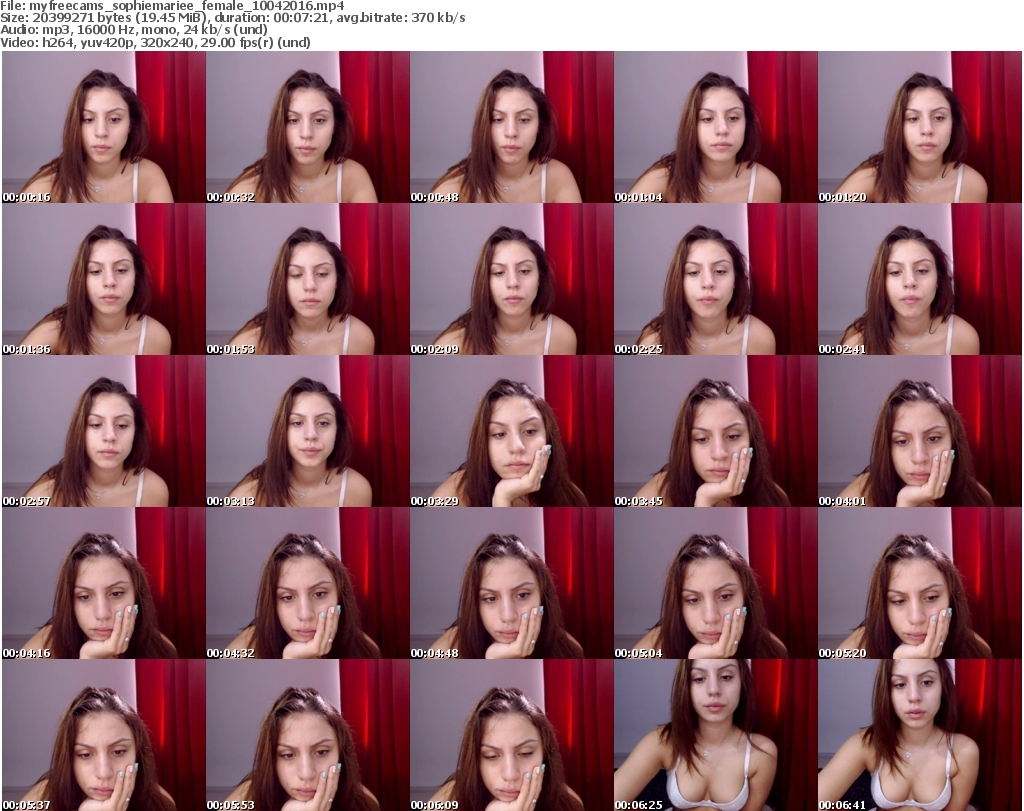Choose the frame at 00:03:29
Screen dimensions: 1024x811
512,431
